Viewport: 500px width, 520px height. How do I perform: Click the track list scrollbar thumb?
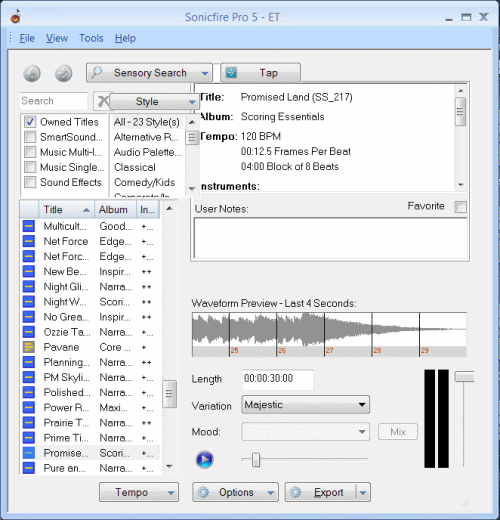click(169, 394)
